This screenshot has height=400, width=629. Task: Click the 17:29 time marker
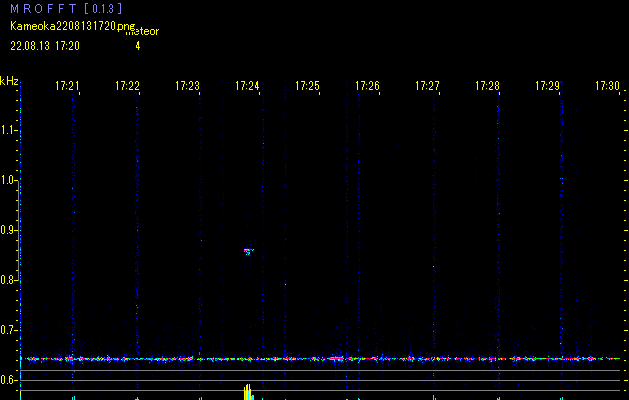click(547, 86)
